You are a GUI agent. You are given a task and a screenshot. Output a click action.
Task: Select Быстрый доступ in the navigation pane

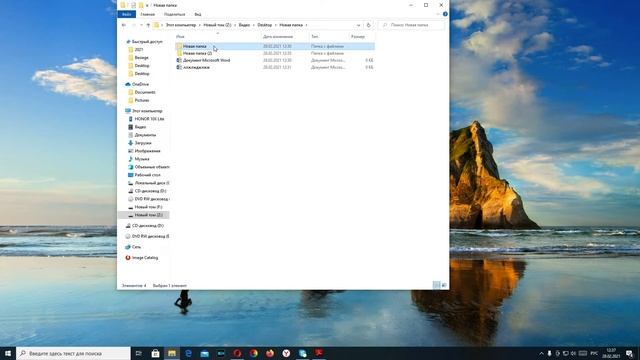tap(147, 42)
